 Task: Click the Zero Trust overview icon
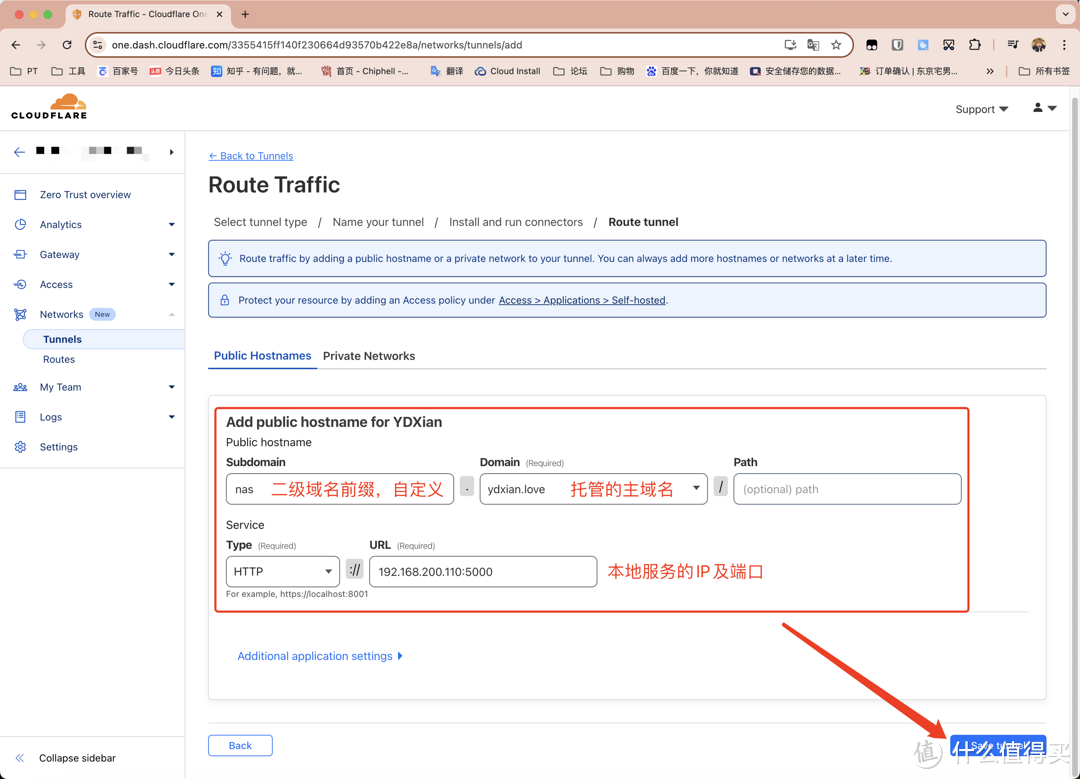point(20,195)
